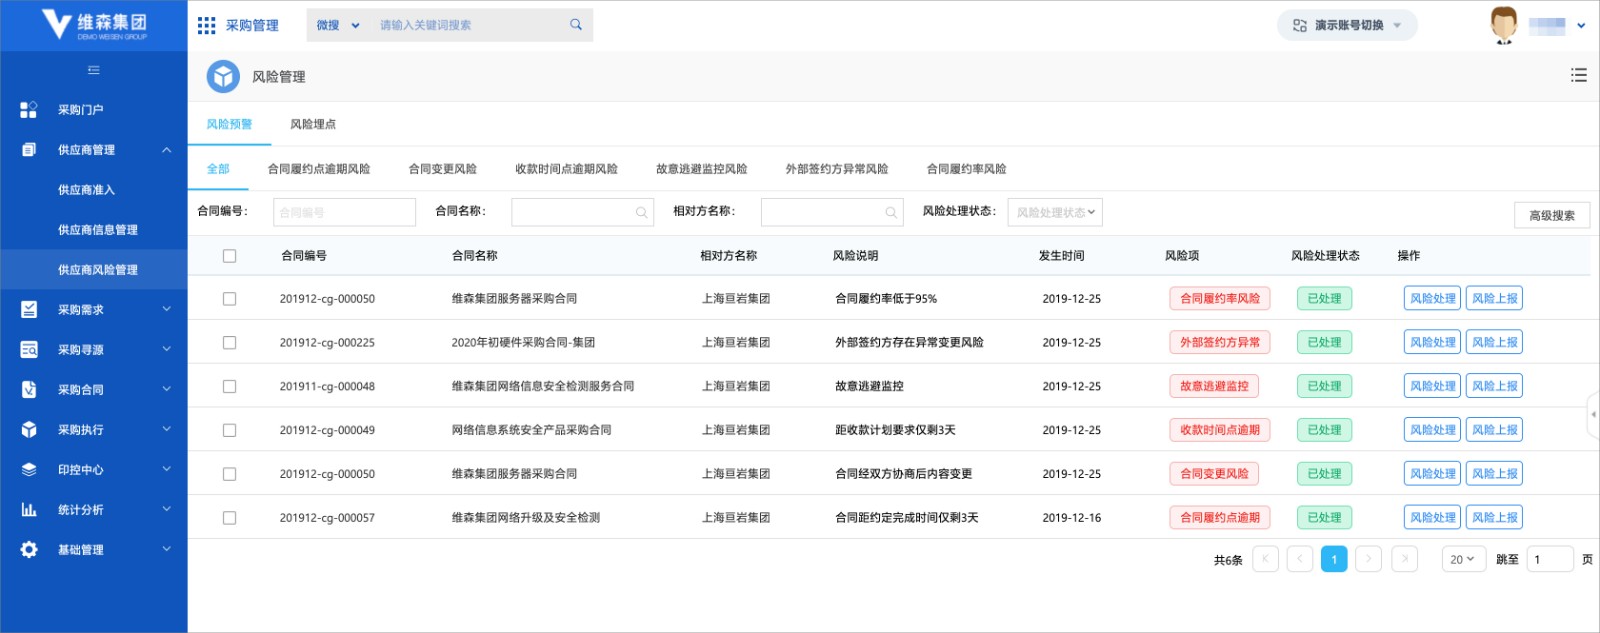The width and height of the screenshot is (1600, 633).
Task: Click the 印控中心 layers icon
Action: click(x=29, y=470)
